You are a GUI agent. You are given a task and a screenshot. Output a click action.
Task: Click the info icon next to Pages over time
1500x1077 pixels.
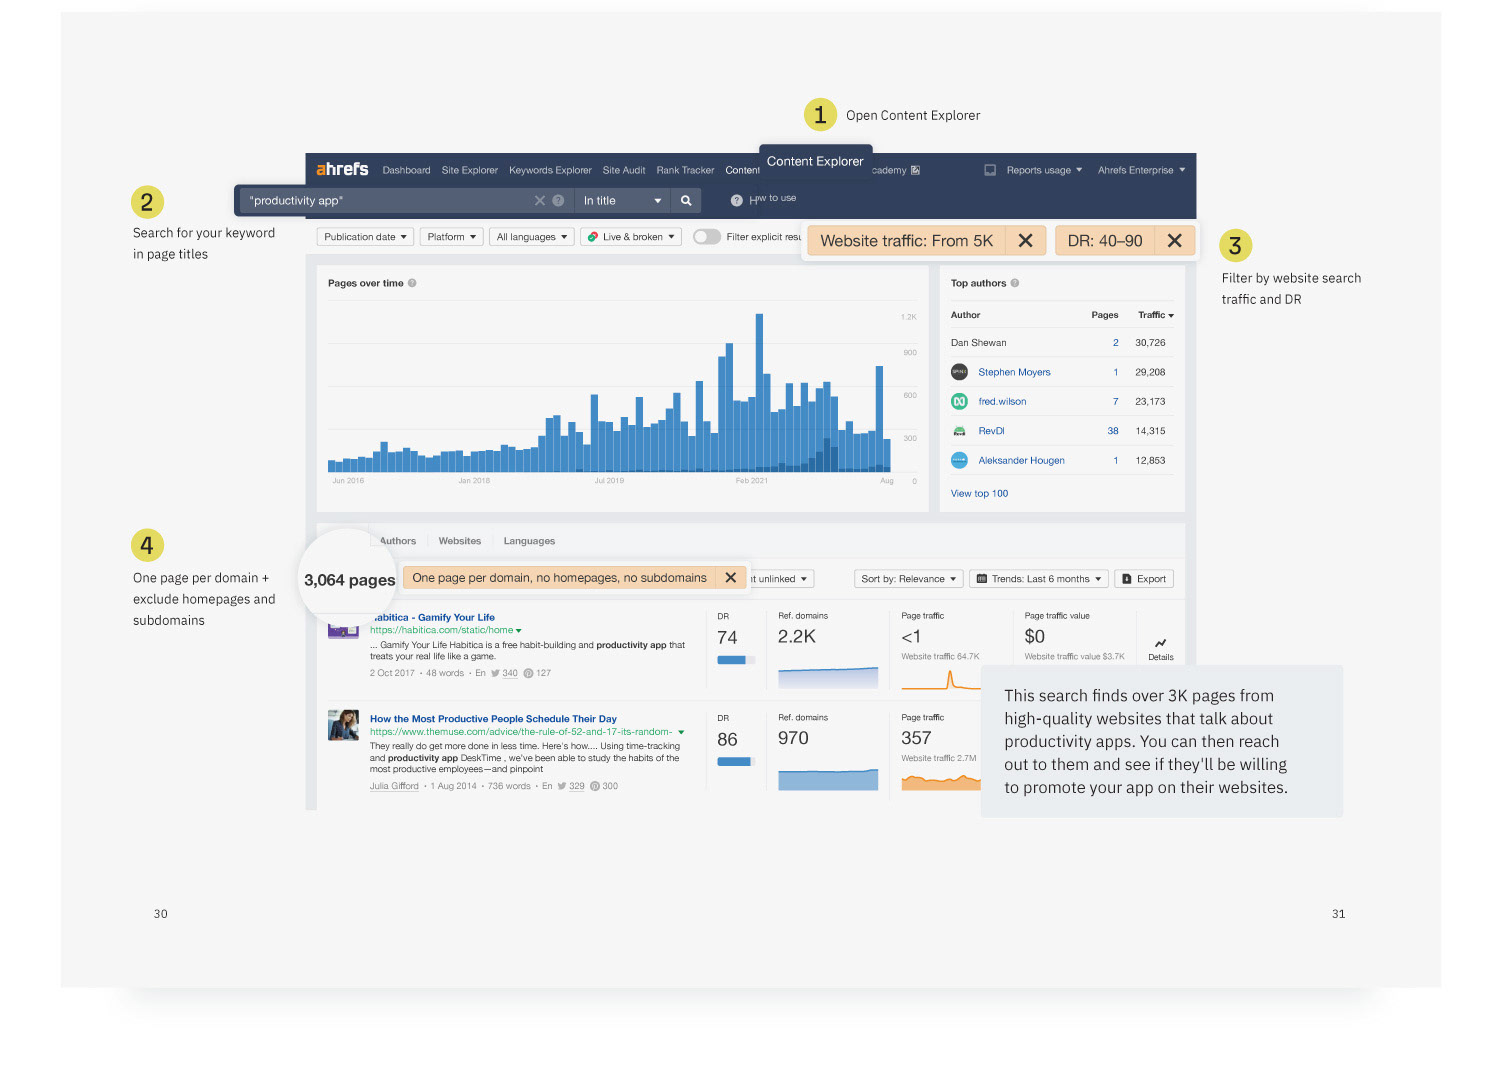[x=412, y=283]
